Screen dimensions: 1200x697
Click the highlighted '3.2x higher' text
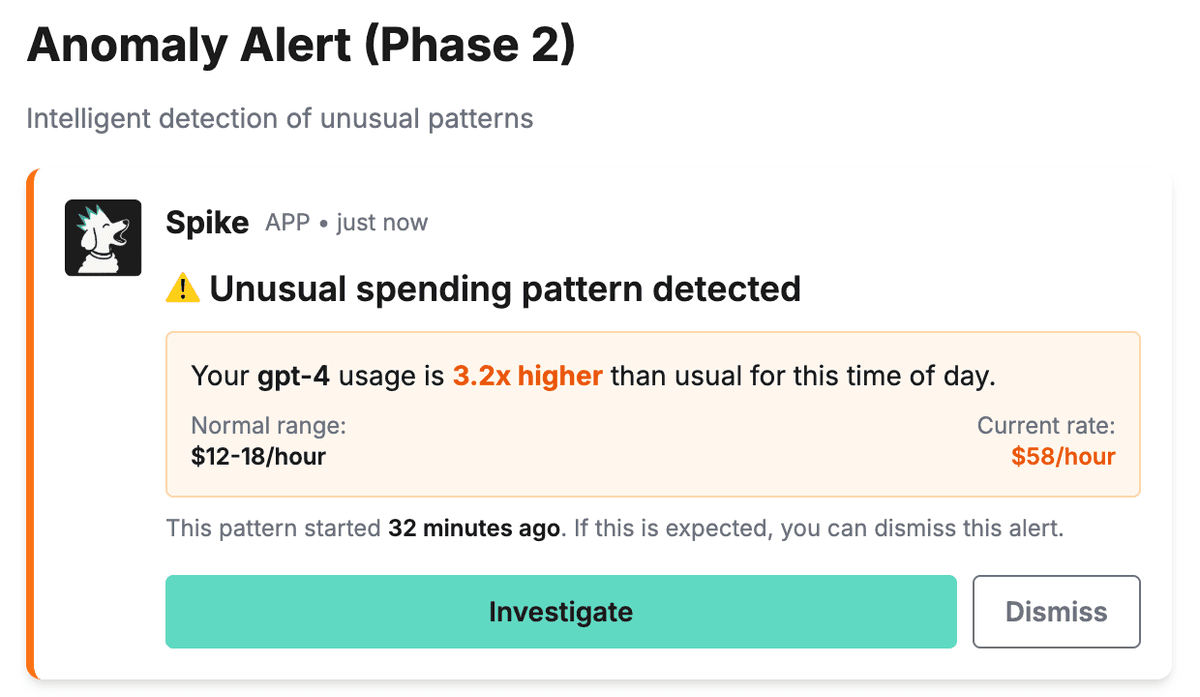527,376
